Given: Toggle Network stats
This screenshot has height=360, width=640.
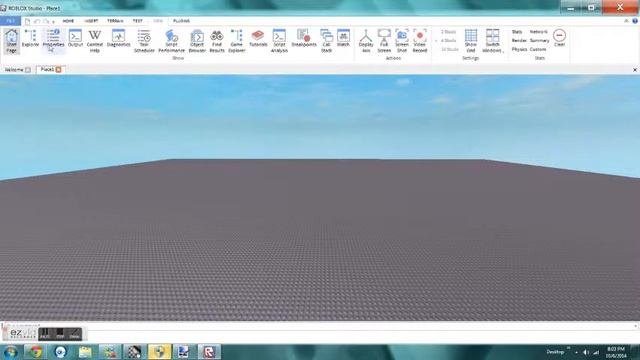Looking at the screenshot, I should [539, 32].
